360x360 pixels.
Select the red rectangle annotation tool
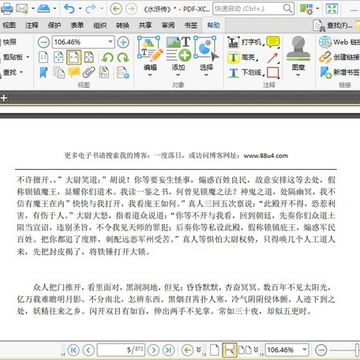click(273, 72)
